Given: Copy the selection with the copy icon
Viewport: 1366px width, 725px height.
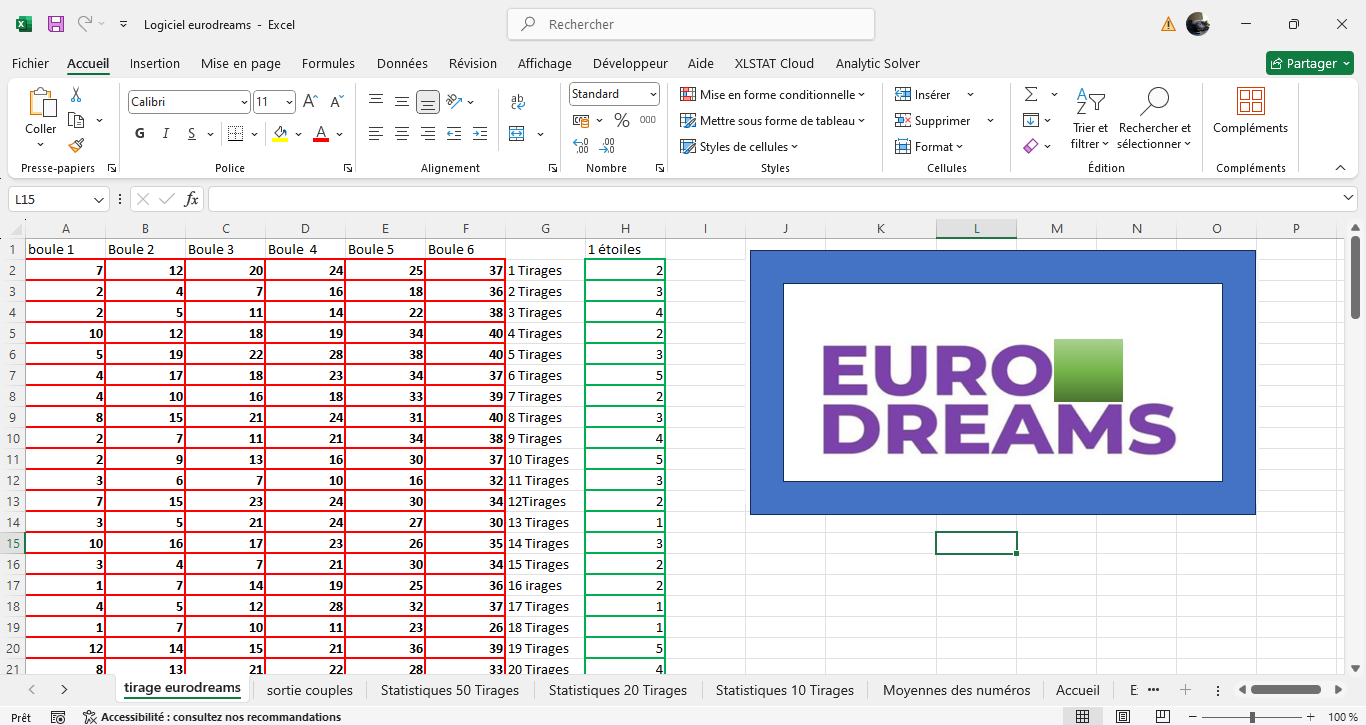Looking at the screenshot, I should pyautogui.click(x=76, y=120).
